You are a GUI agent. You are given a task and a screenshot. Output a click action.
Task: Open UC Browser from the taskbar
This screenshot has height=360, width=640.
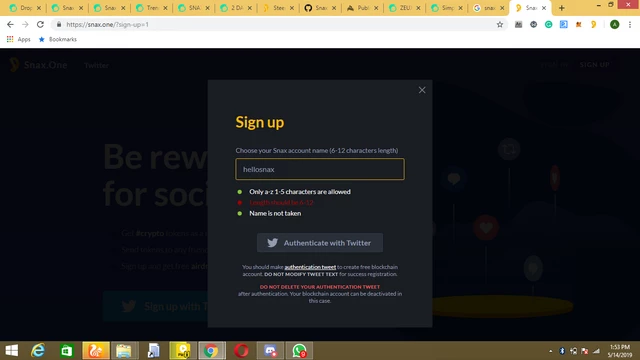[x=96, y=351]
